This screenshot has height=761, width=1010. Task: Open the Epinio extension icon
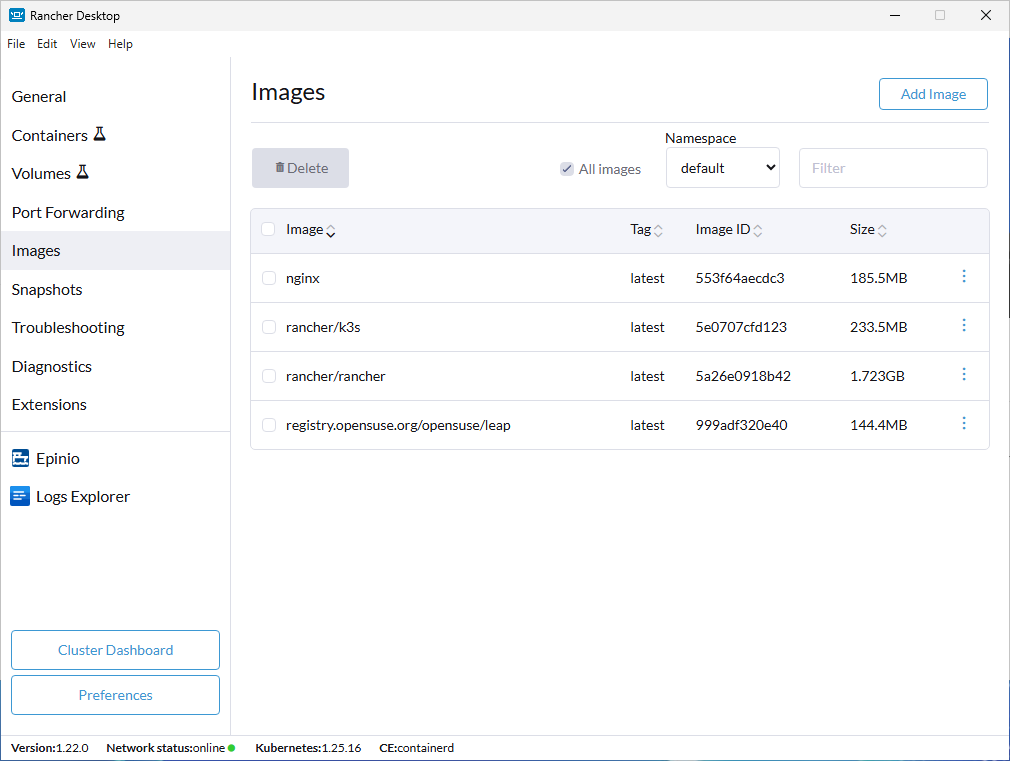click(20, 458)
